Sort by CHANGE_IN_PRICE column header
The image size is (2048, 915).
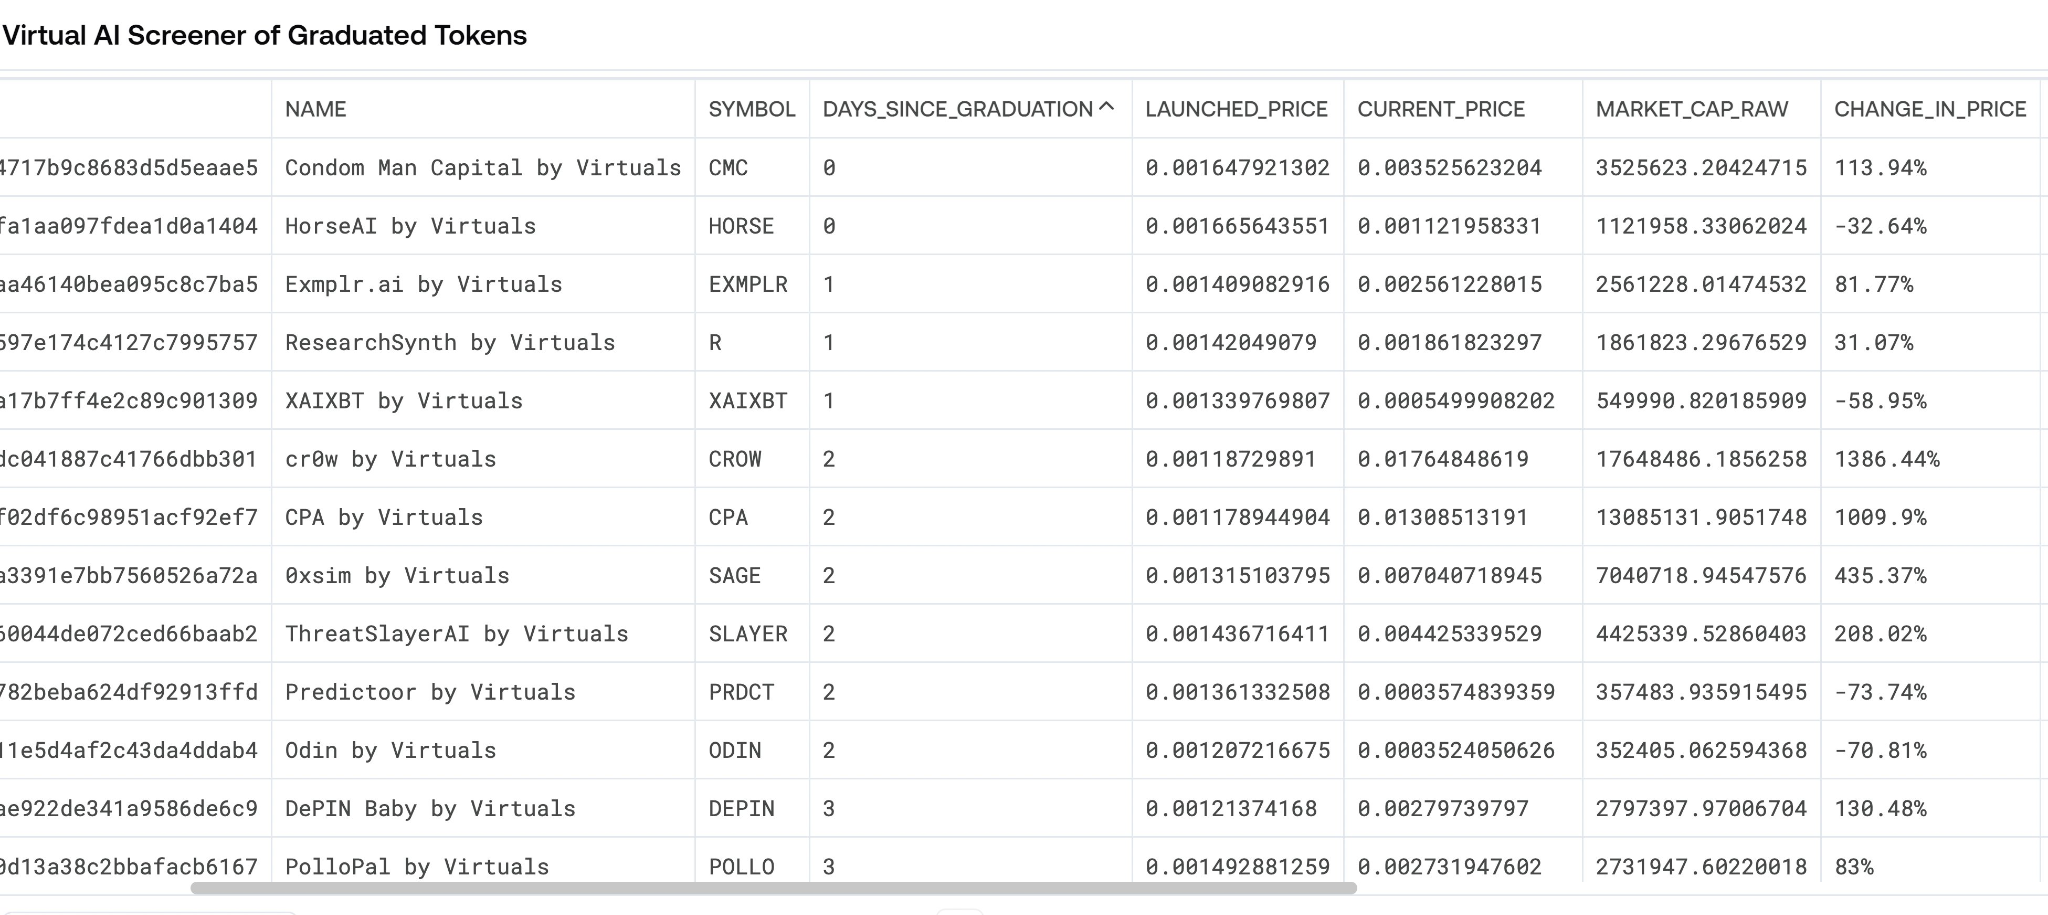[1929, 109]
